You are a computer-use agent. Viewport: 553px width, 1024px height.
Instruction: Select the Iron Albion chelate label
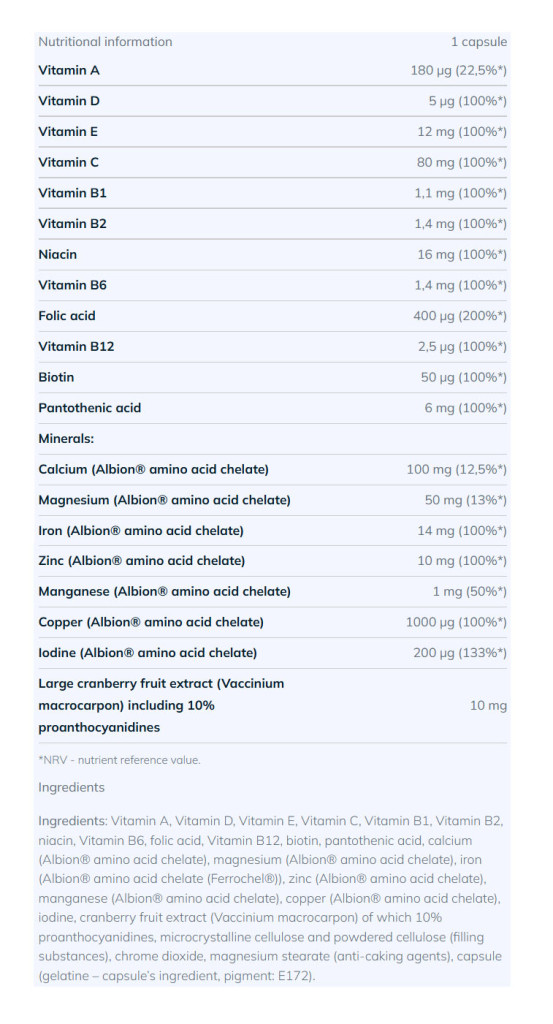(x=141, y=531)
